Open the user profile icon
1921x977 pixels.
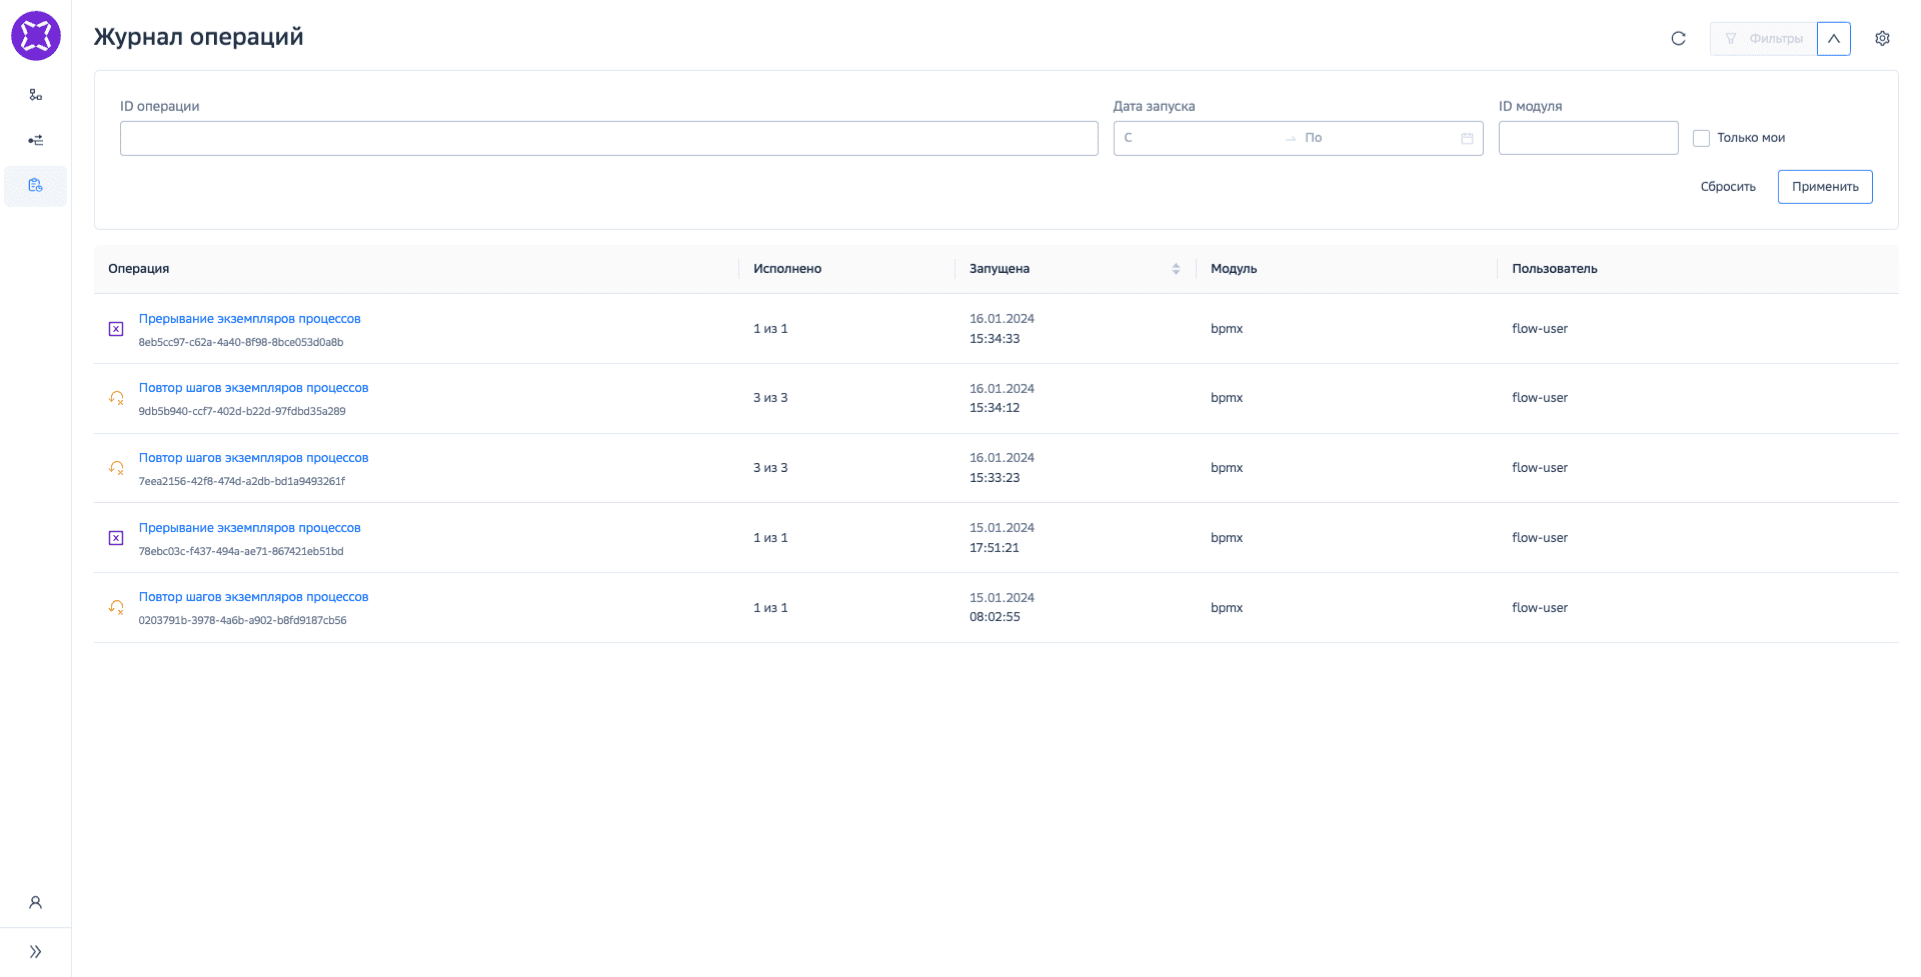[36, 902]
